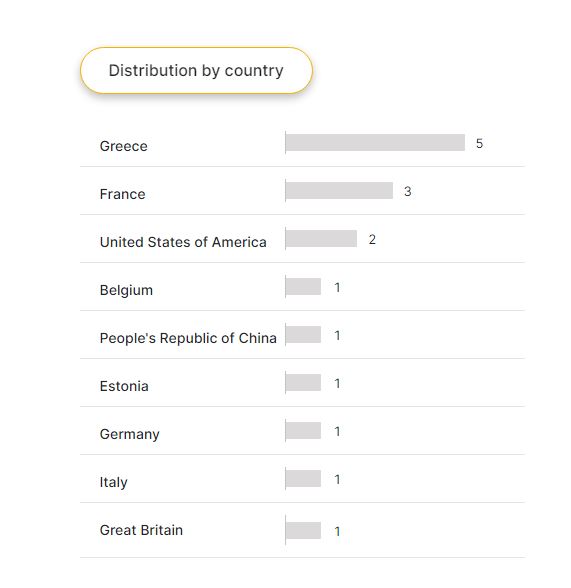Select the Great Britain country label
Screen dimensions: 571x588
141,530
